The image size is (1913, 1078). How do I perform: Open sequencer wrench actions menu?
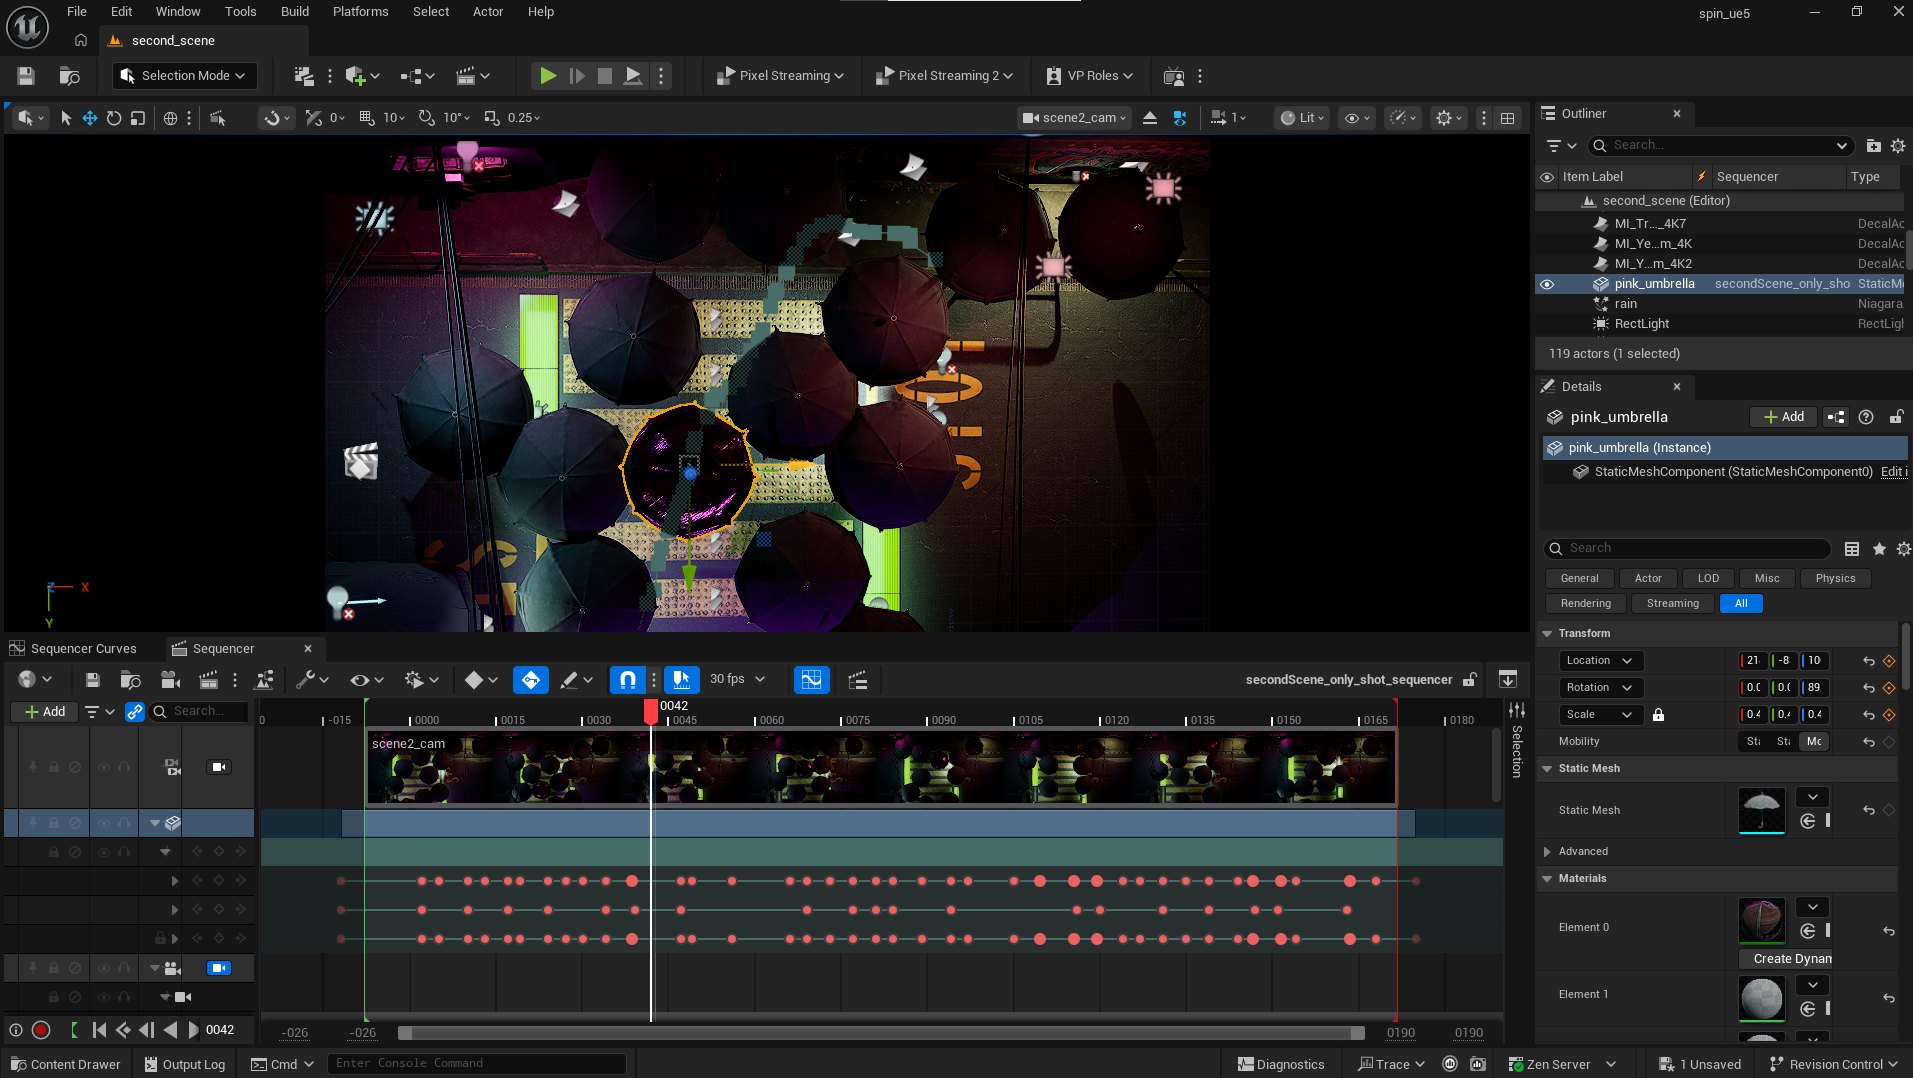(313, 680)
